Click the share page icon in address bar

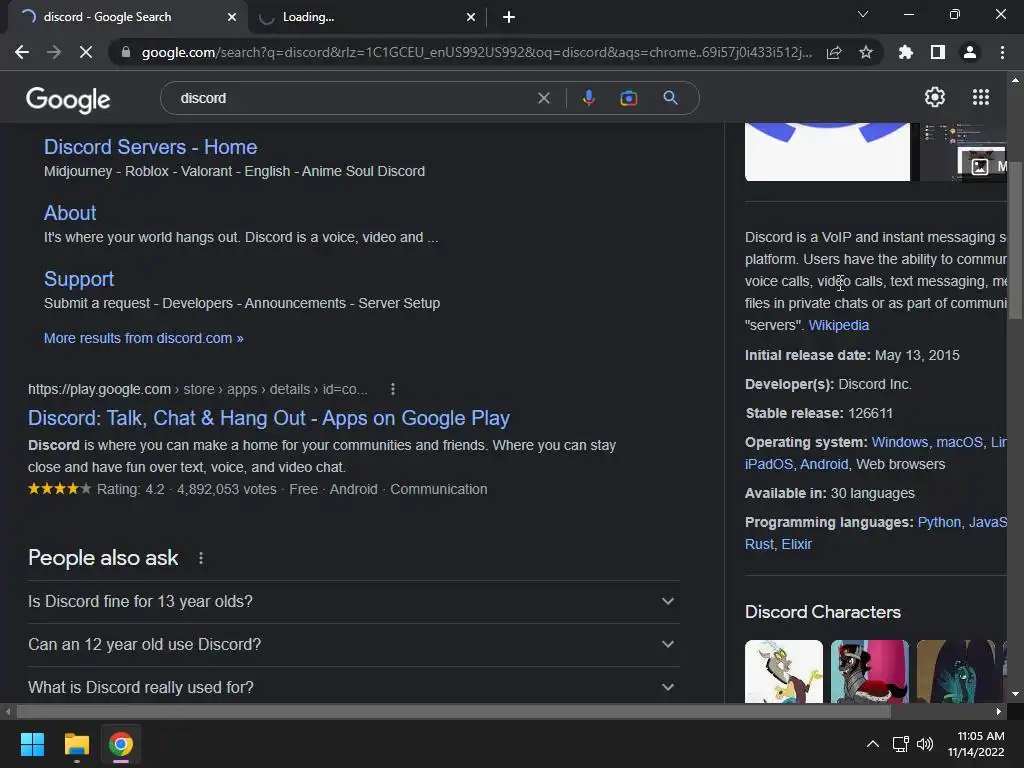point(834,52)
